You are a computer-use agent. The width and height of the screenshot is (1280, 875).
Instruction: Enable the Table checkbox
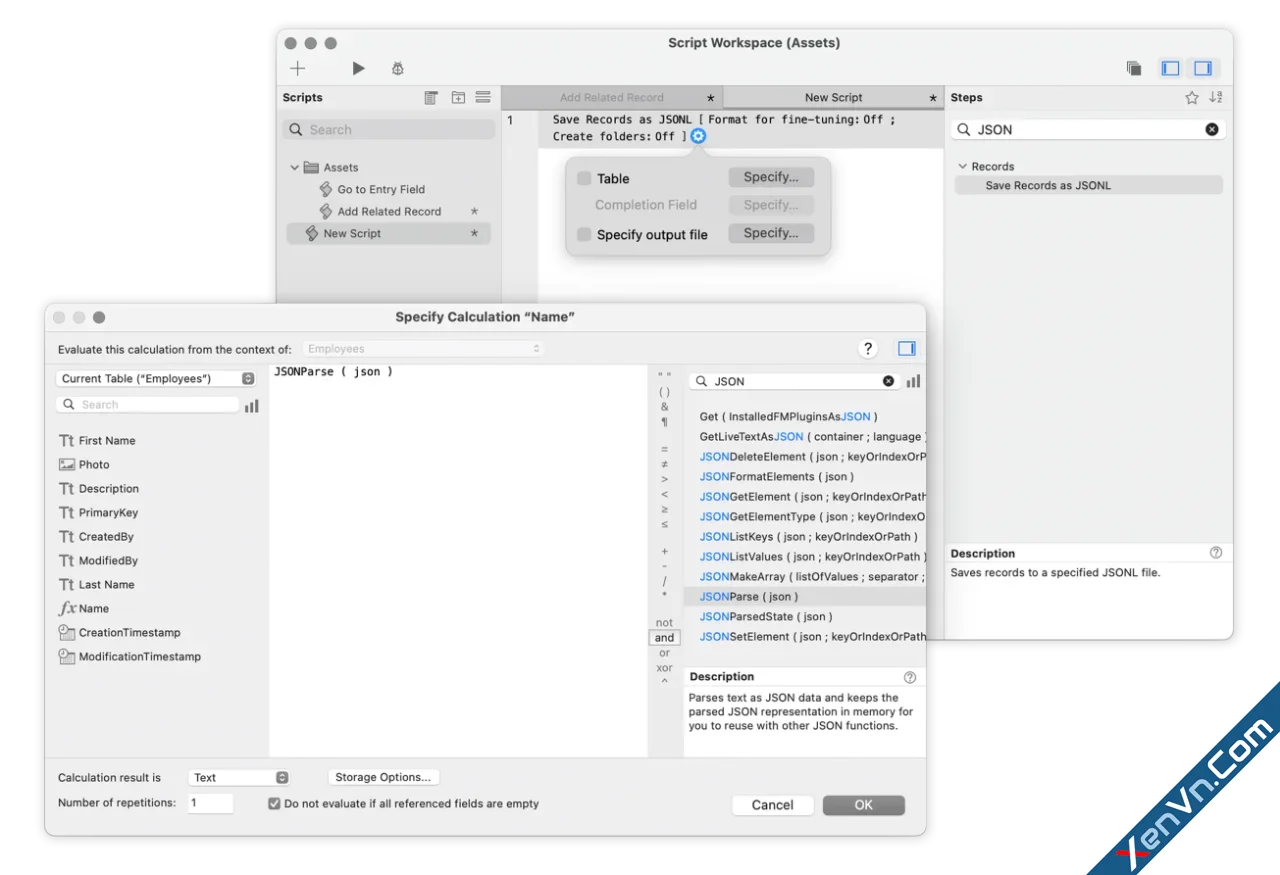pyautogui.click(x=584, y=178)
